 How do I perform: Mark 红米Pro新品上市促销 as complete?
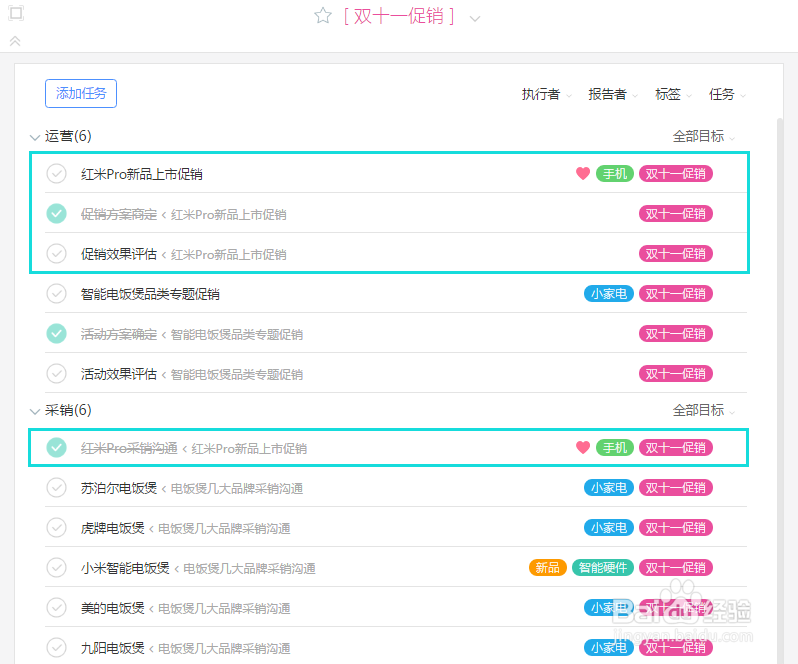pyautogui.click(x=56, y=174)
